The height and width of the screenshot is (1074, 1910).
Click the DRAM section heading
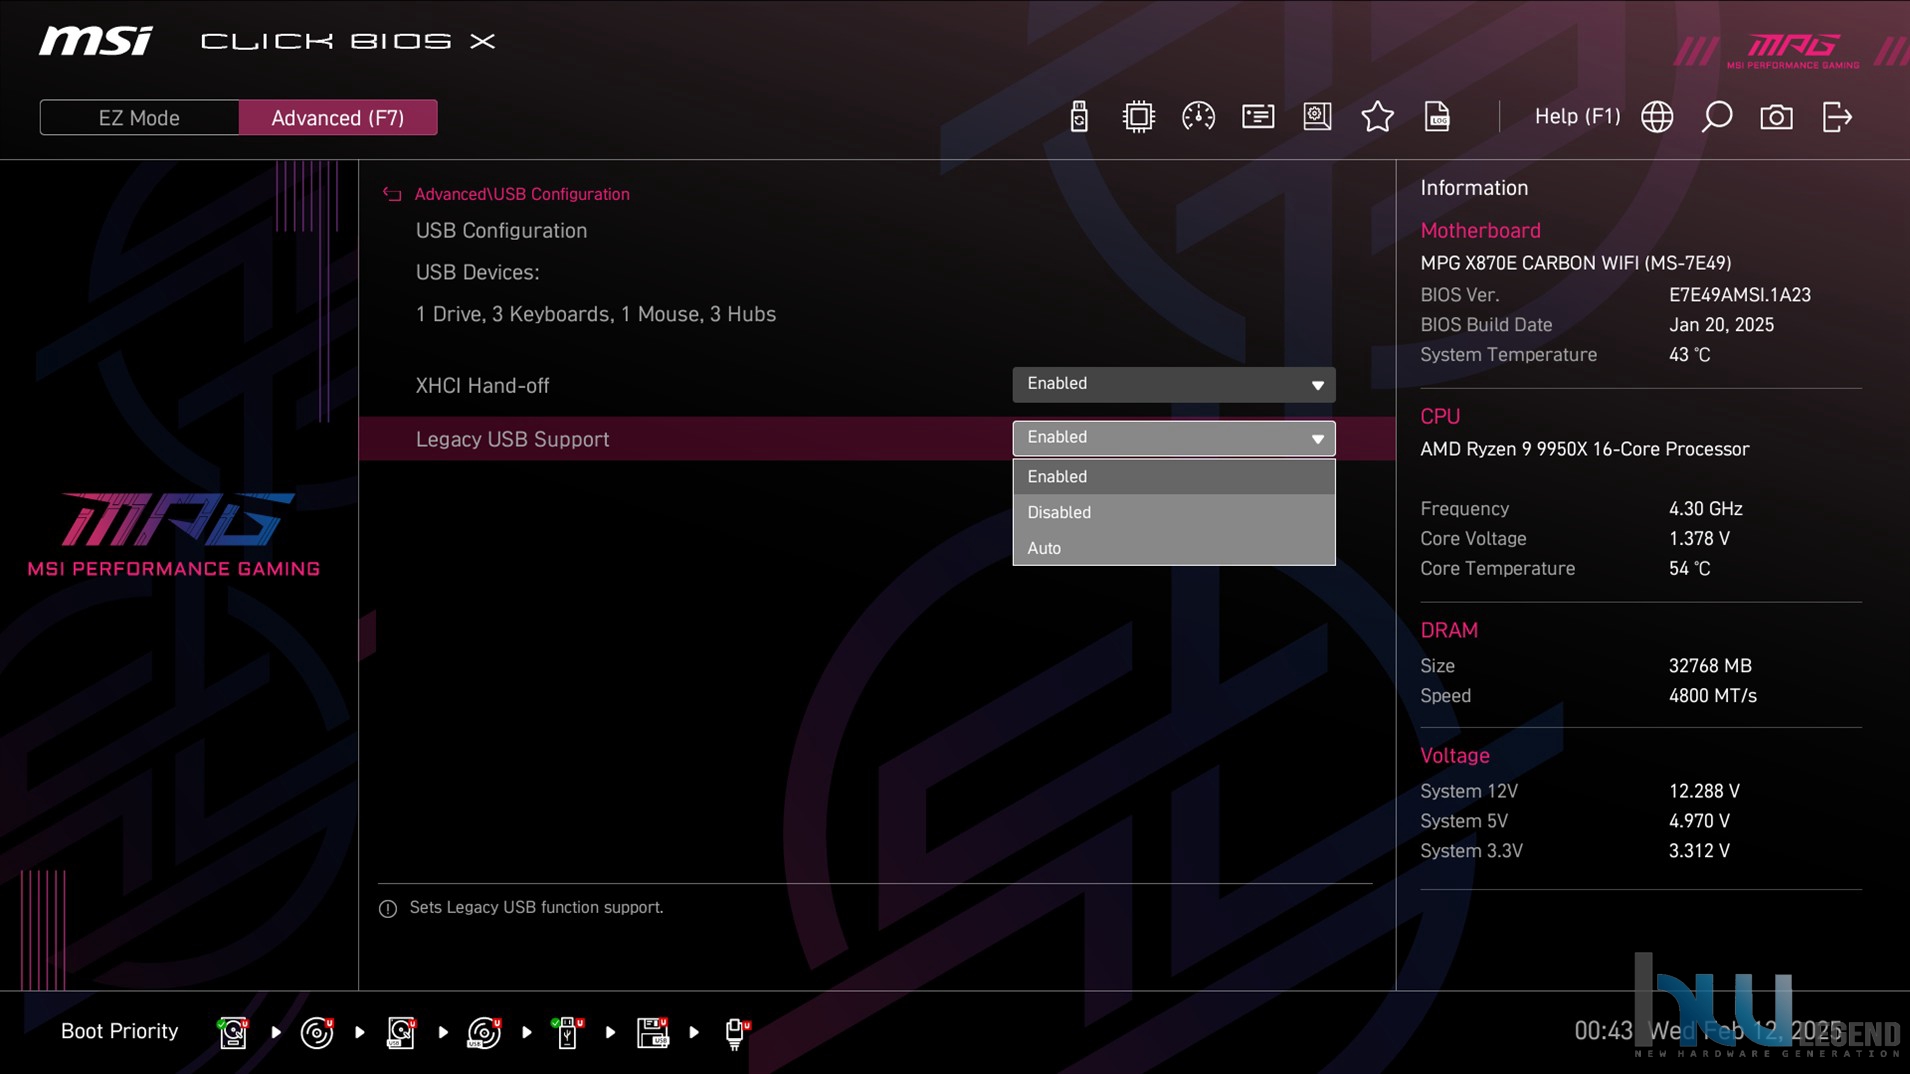click(x=1449, y=630)
